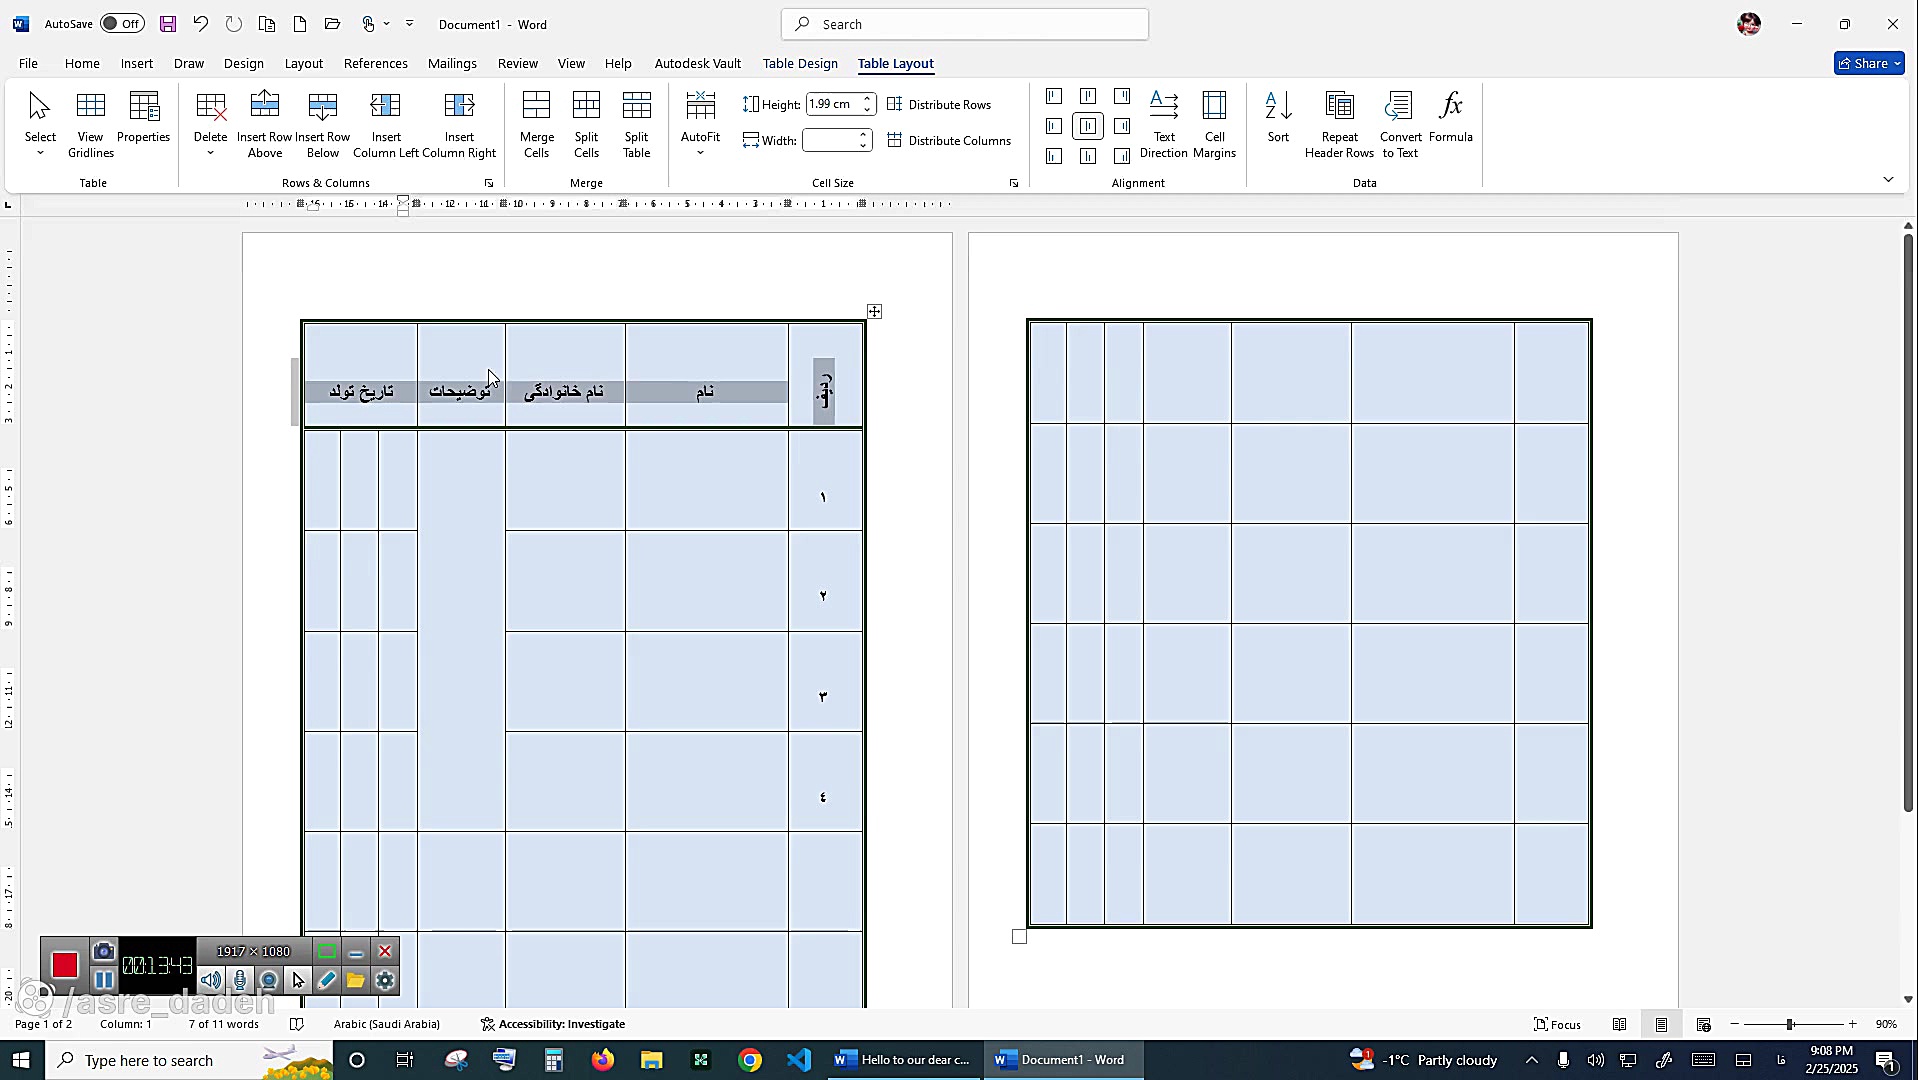
Task: Click the Search box
Action: [x=965, y=24]
